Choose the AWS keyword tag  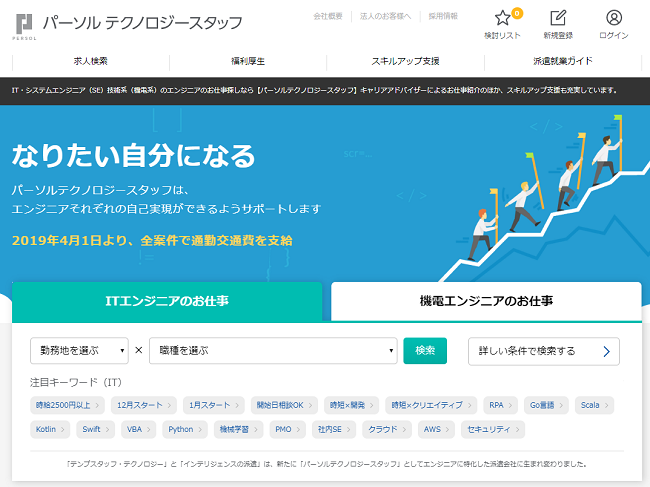pos(433,430)
